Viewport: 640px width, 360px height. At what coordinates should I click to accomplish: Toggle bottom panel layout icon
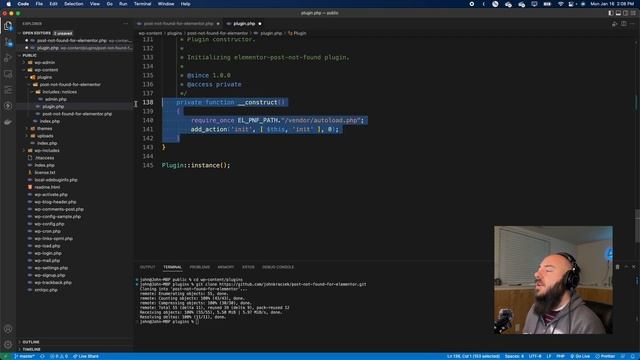pyautogui.click(x=618, y=13)
